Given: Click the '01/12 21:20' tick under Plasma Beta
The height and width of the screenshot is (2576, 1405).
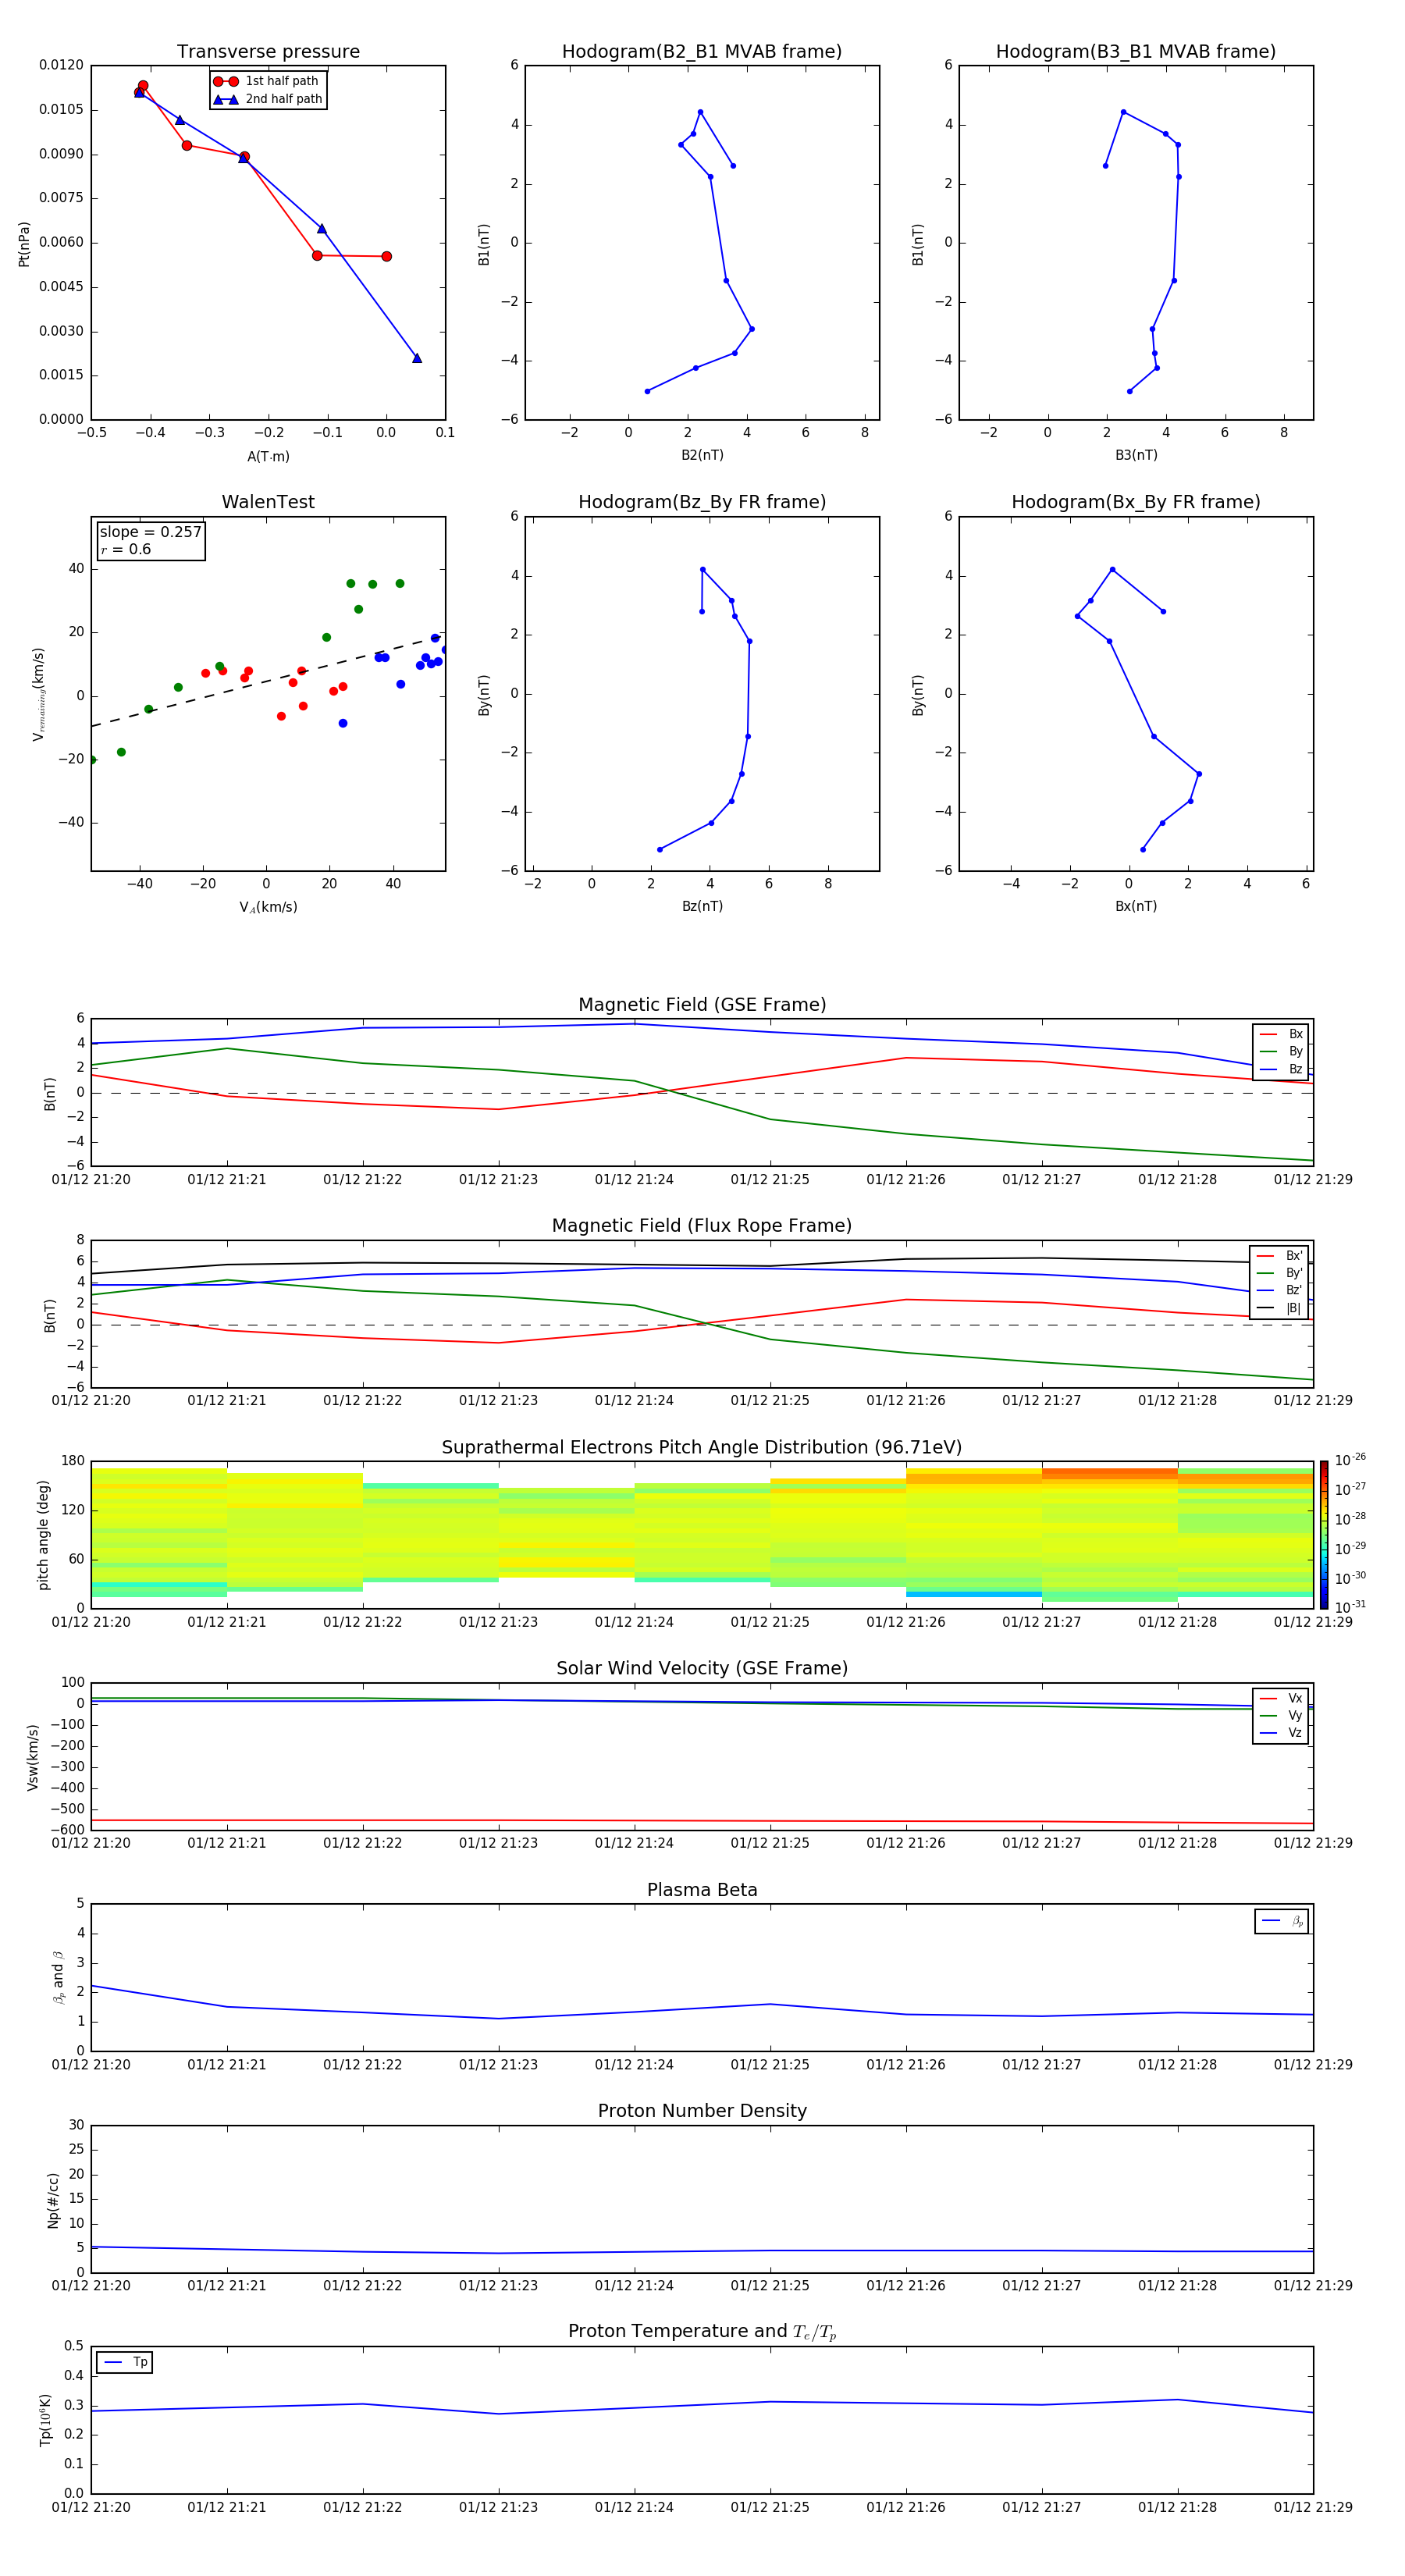Looking at the screenshot, I should [91, 2065].
